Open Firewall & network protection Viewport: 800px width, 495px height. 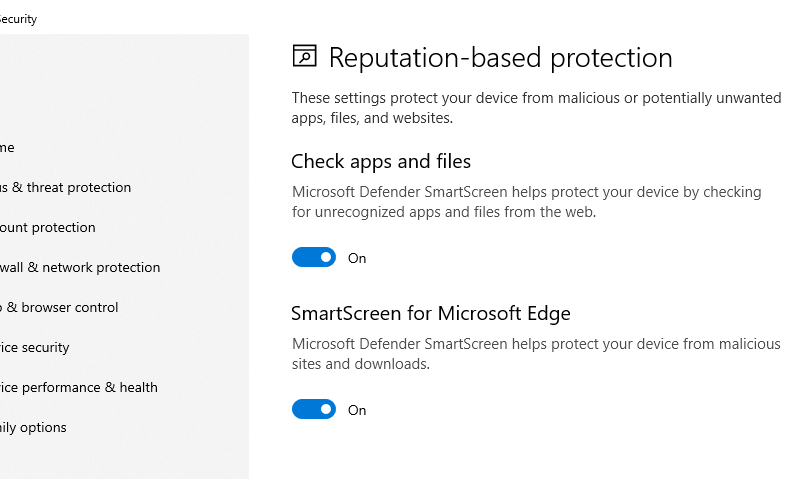pos(80,267)
